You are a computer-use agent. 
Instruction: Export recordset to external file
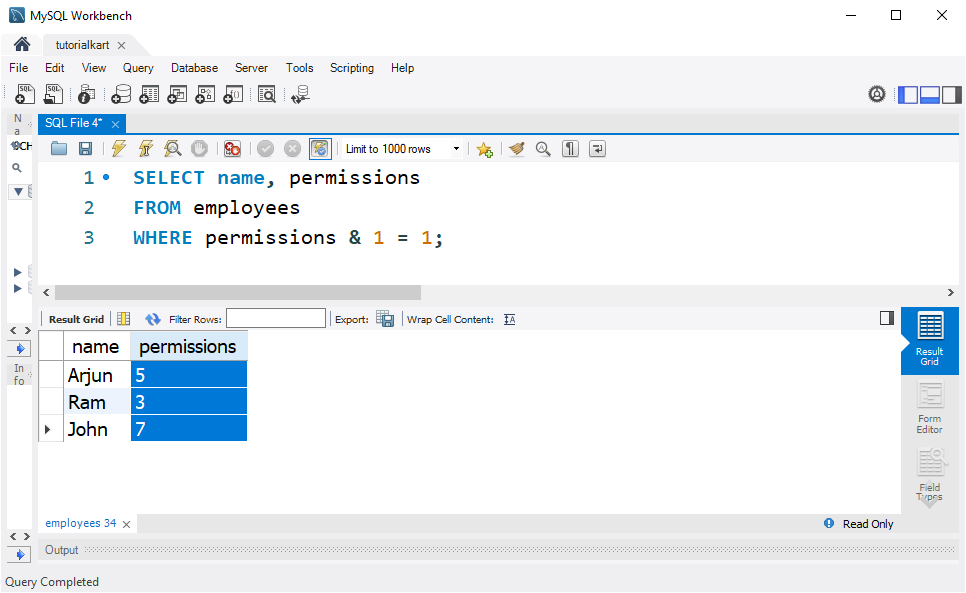(x=385, y=318)
